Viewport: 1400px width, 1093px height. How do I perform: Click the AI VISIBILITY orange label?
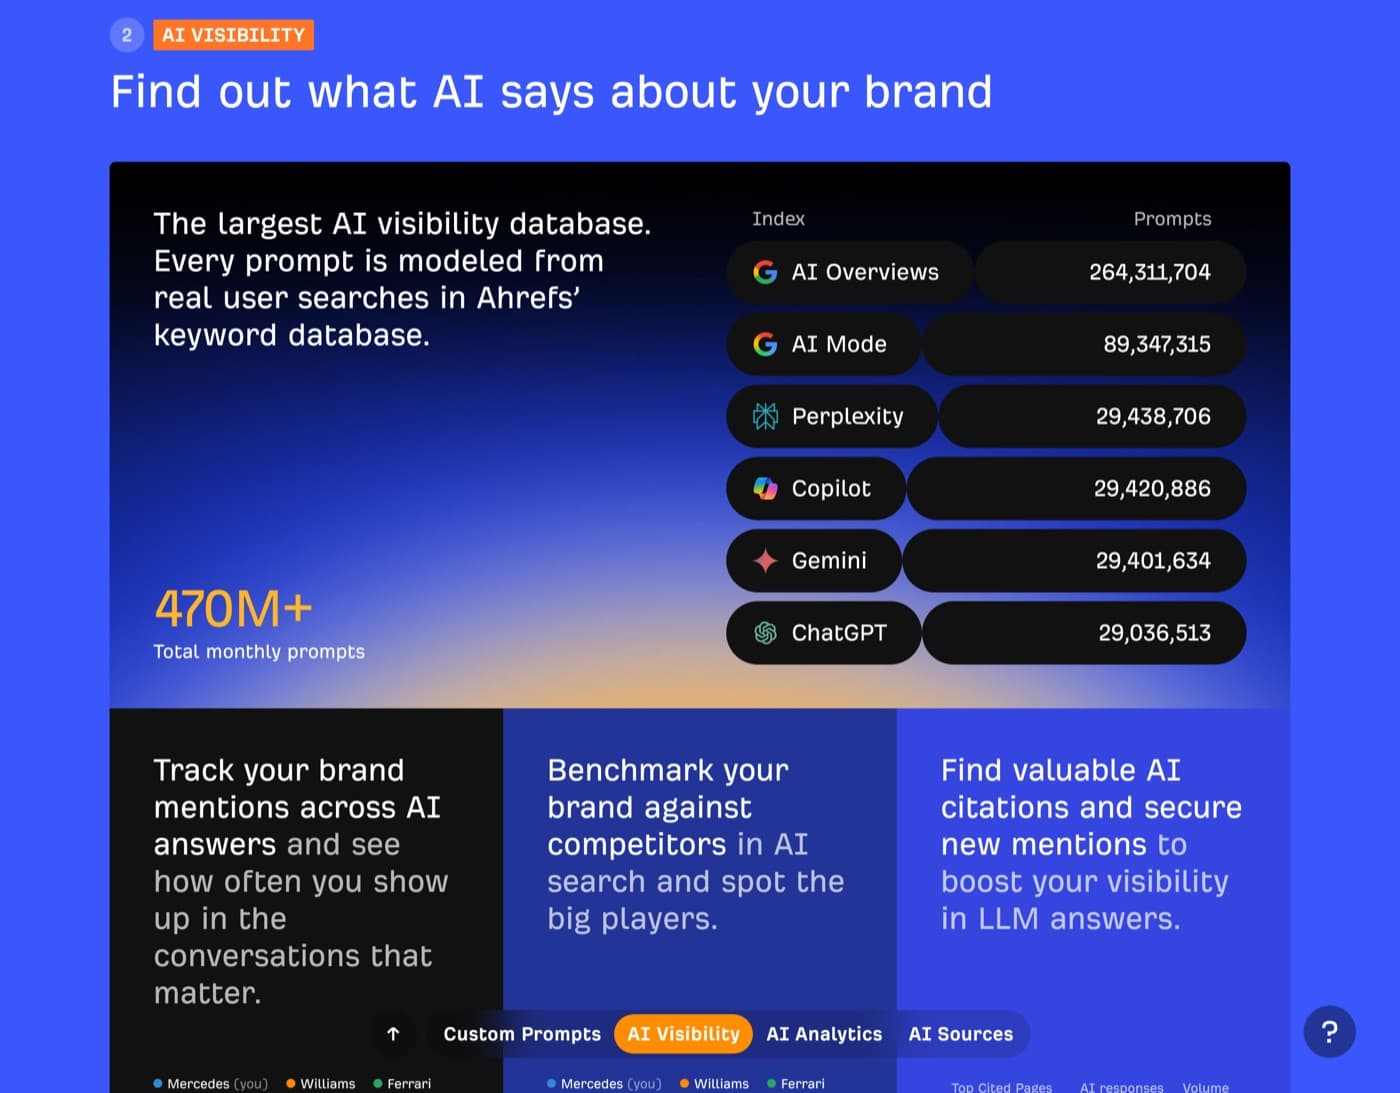[233, 35]
